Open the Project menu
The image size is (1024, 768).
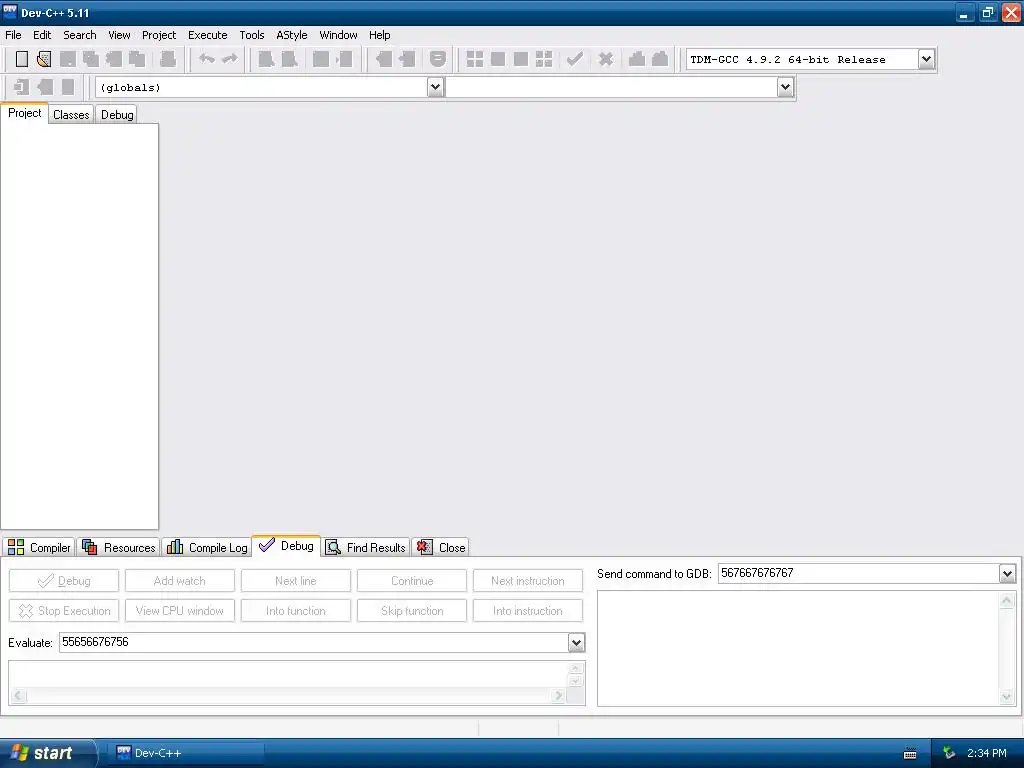coord(159,35)
